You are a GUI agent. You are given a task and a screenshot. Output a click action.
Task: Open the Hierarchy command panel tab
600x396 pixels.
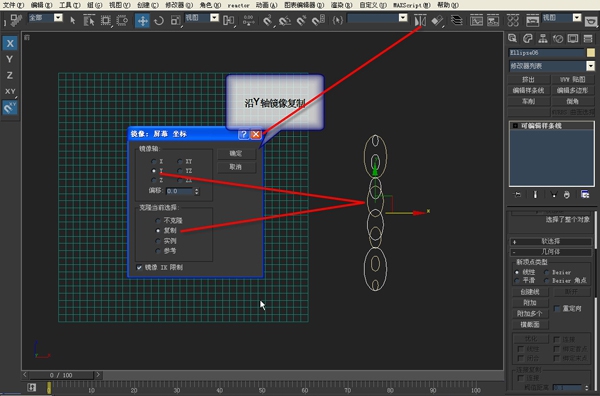pyautogui.click(x=543, y=38)
